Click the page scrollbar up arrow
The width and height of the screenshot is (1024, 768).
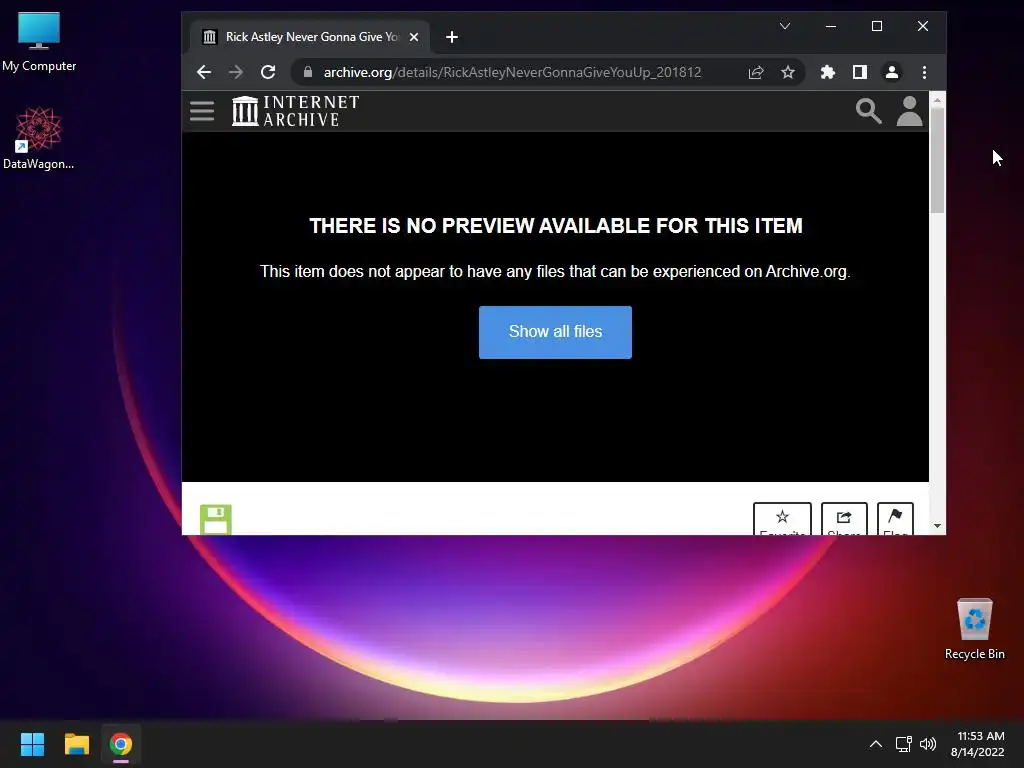click(x=937, y=100)
